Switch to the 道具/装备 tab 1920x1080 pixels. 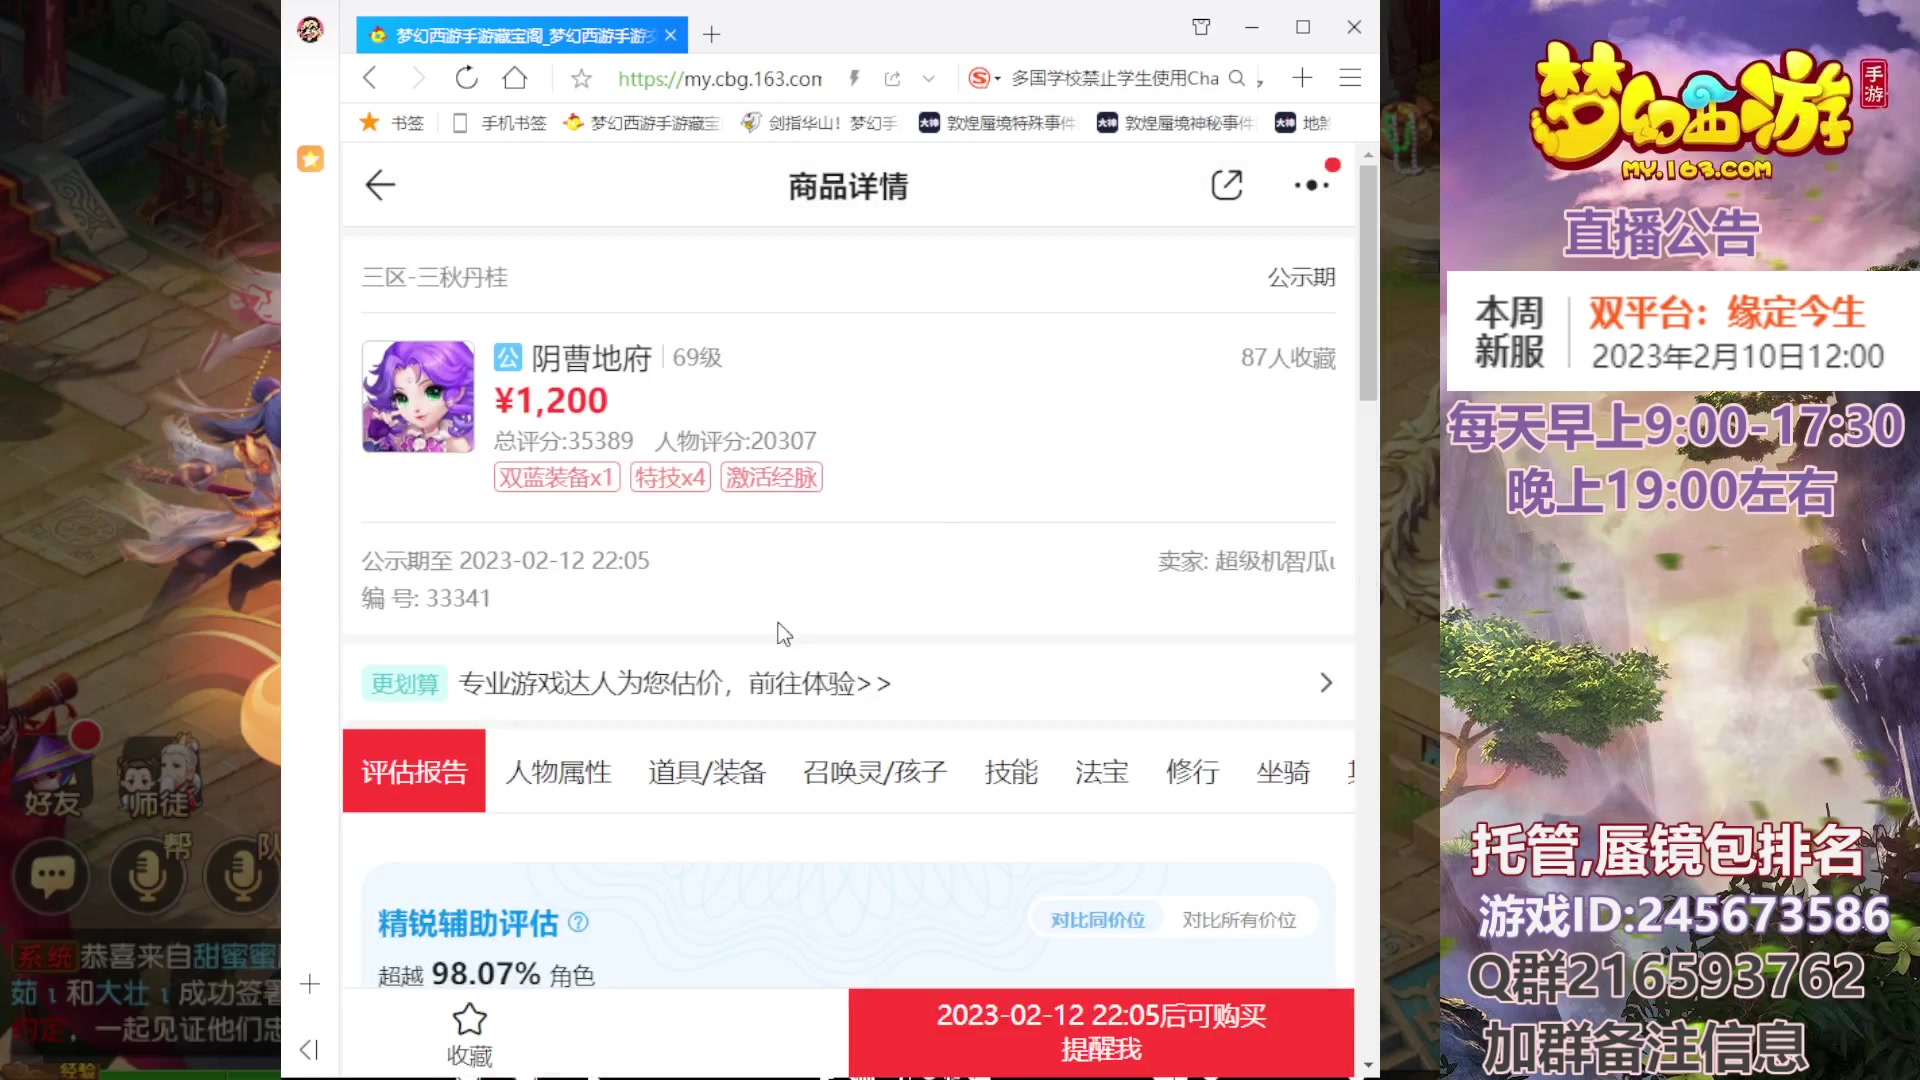(x=707, y=772)
